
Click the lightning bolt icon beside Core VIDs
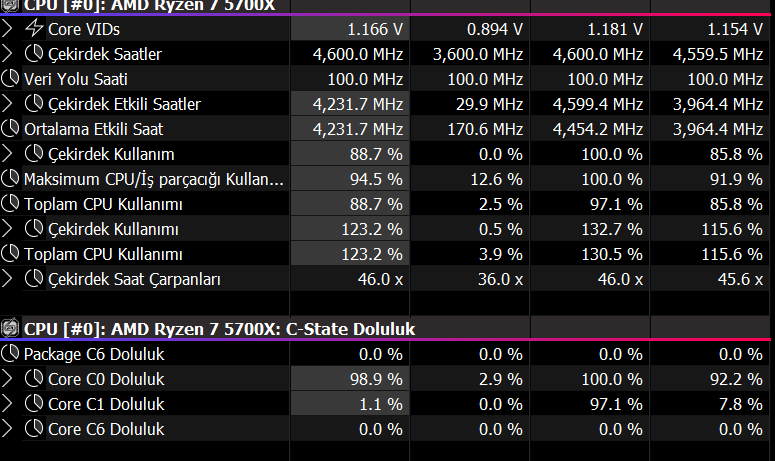34,28
